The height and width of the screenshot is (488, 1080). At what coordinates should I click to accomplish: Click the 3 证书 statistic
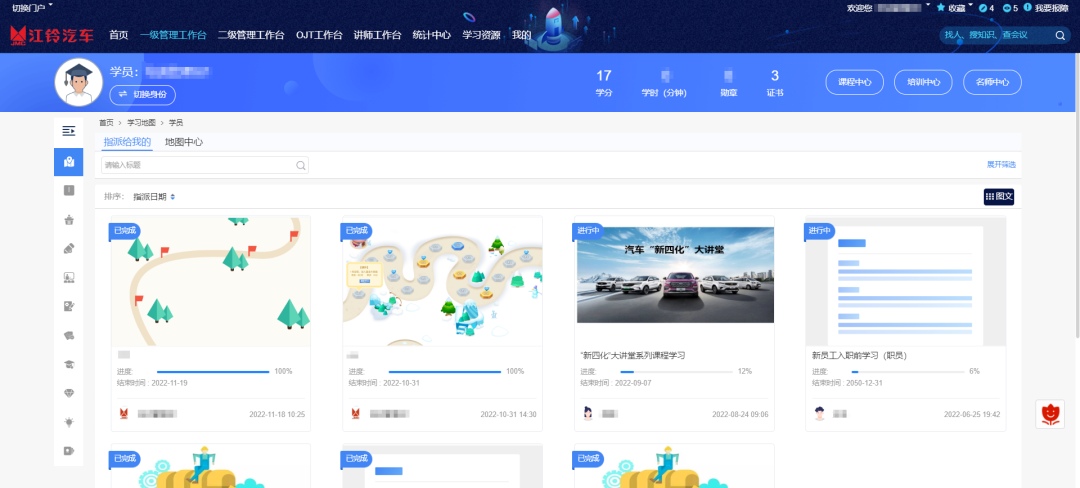click(775, 83)
